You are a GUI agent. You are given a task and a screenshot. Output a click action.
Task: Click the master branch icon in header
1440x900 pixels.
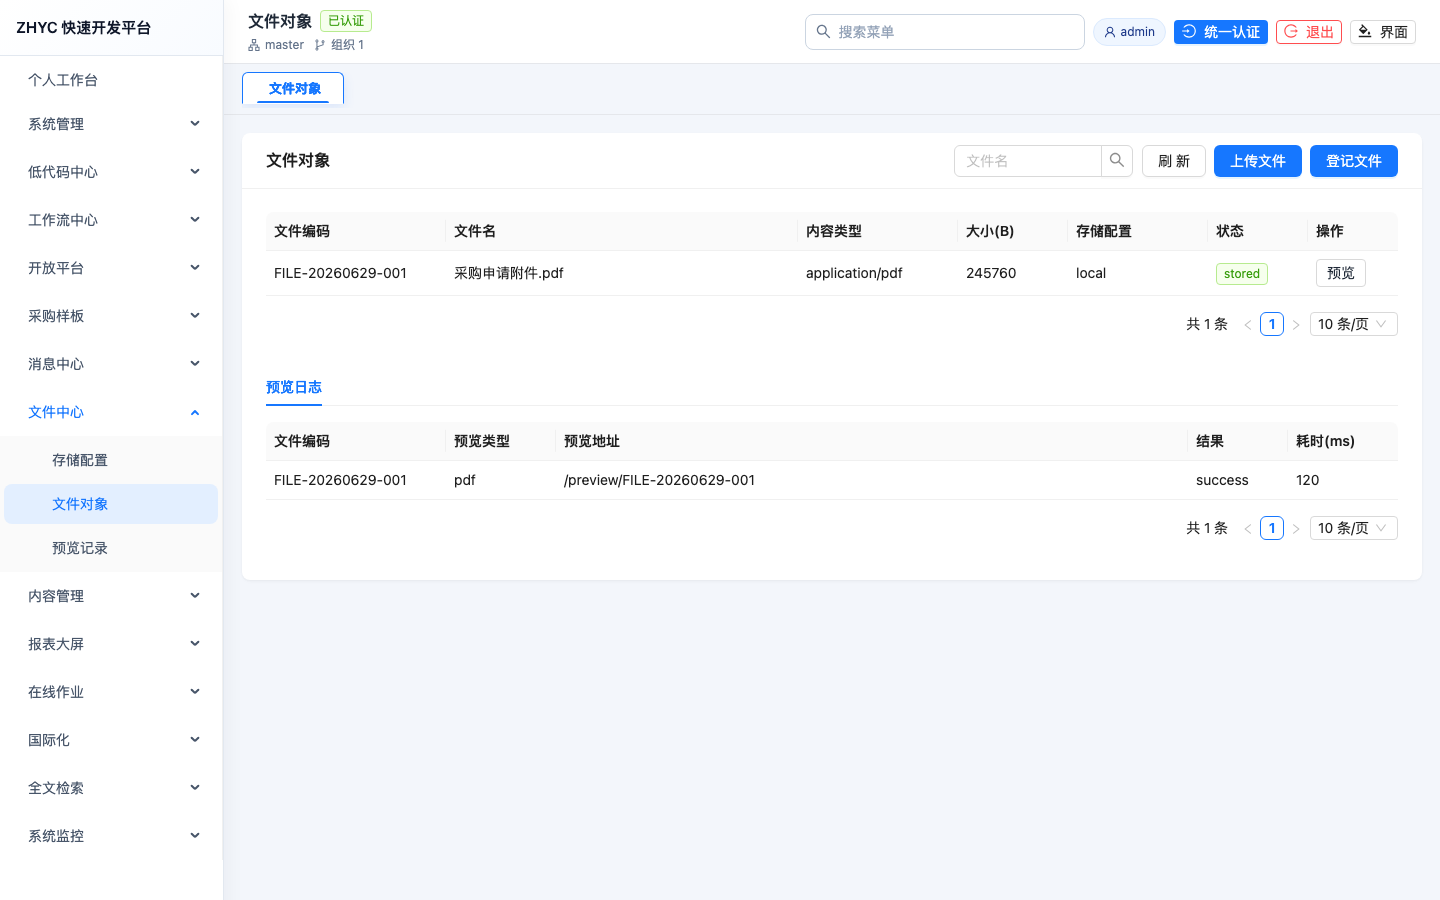[254, 45]
